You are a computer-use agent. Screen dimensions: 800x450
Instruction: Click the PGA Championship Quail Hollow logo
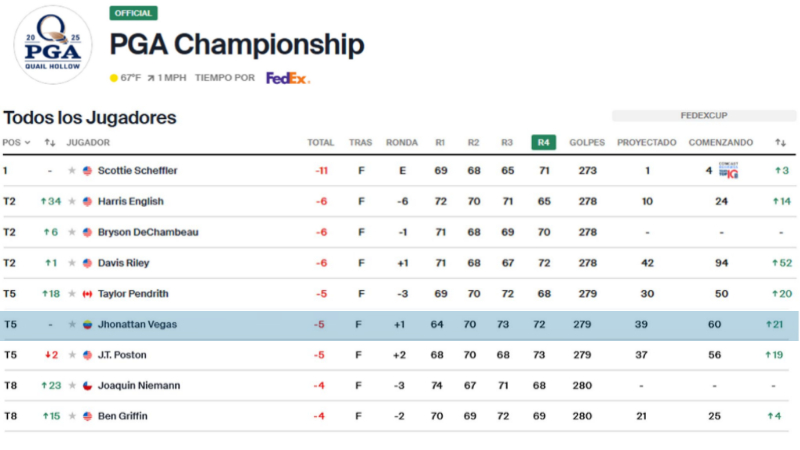52,45
